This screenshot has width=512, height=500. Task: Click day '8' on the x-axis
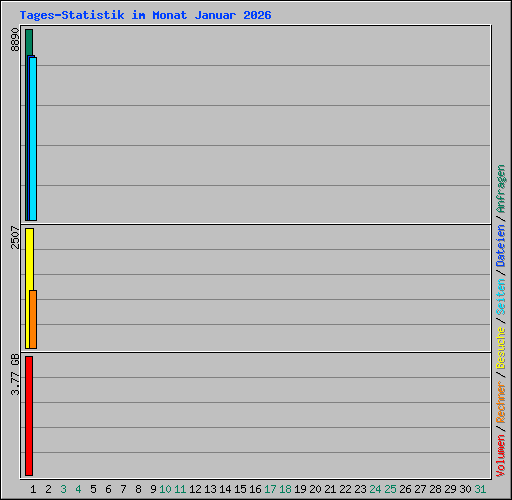(138, 489)
